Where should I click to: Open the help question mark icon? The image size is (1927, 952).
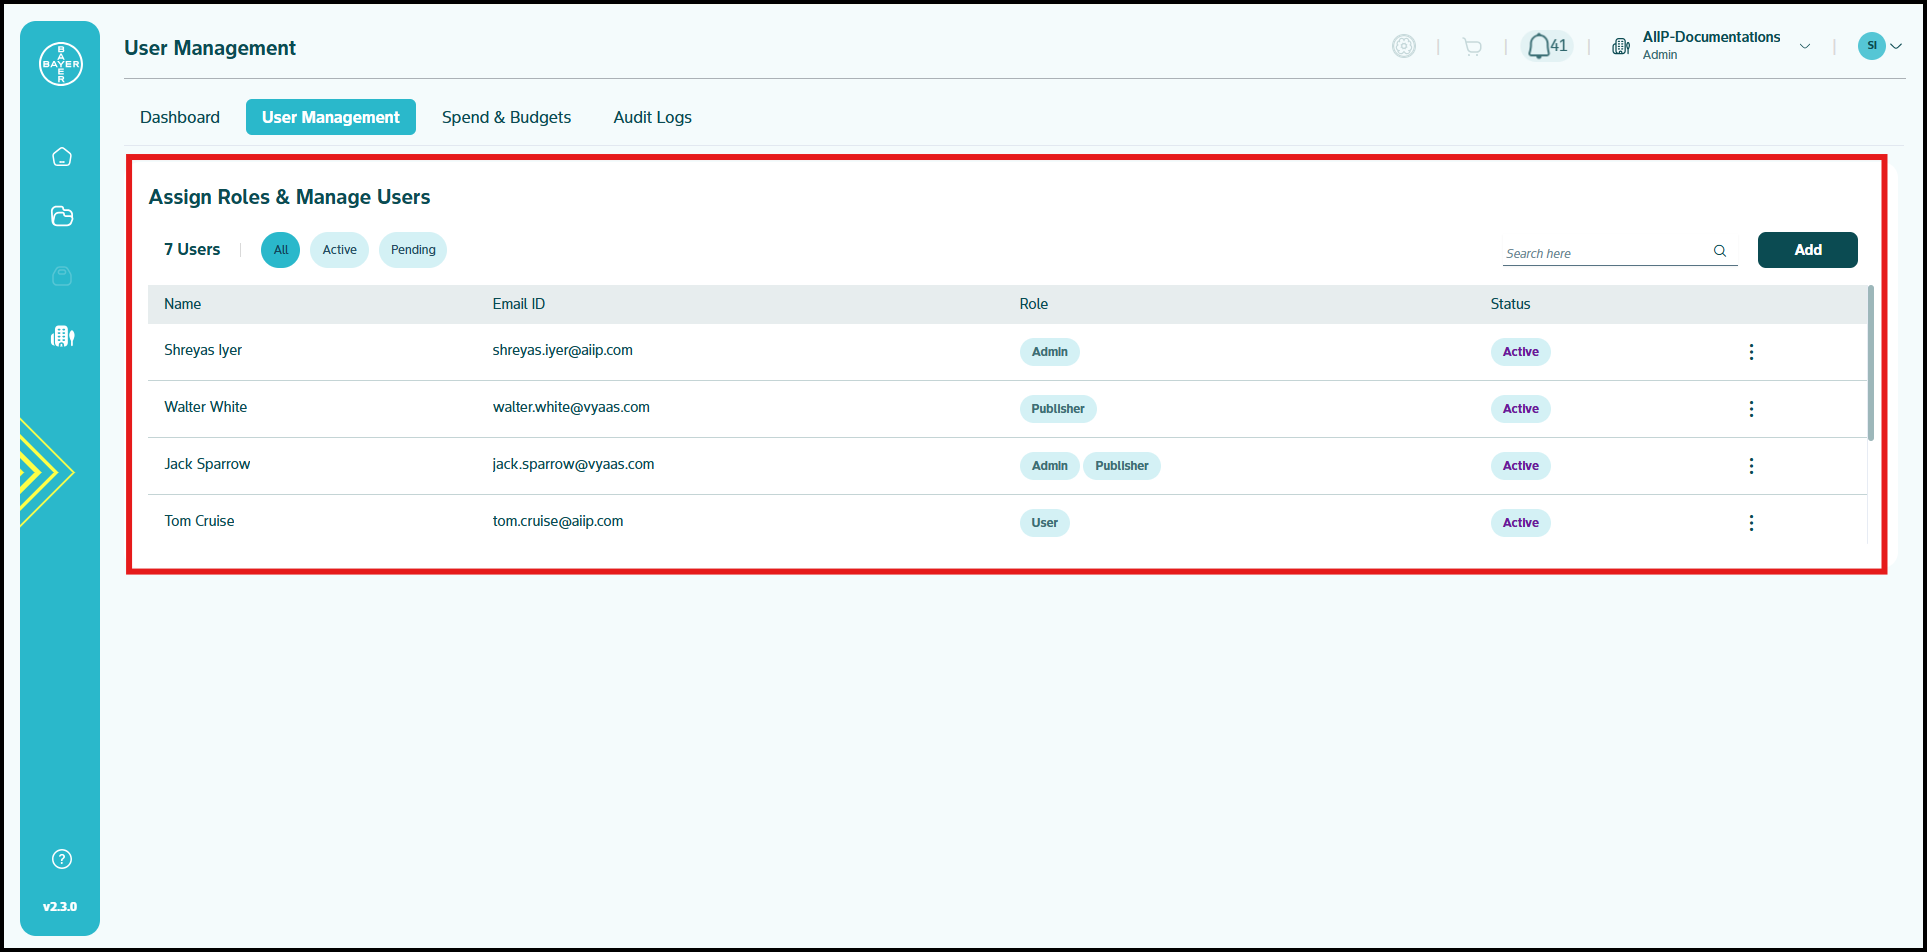[x=62, y=859]
